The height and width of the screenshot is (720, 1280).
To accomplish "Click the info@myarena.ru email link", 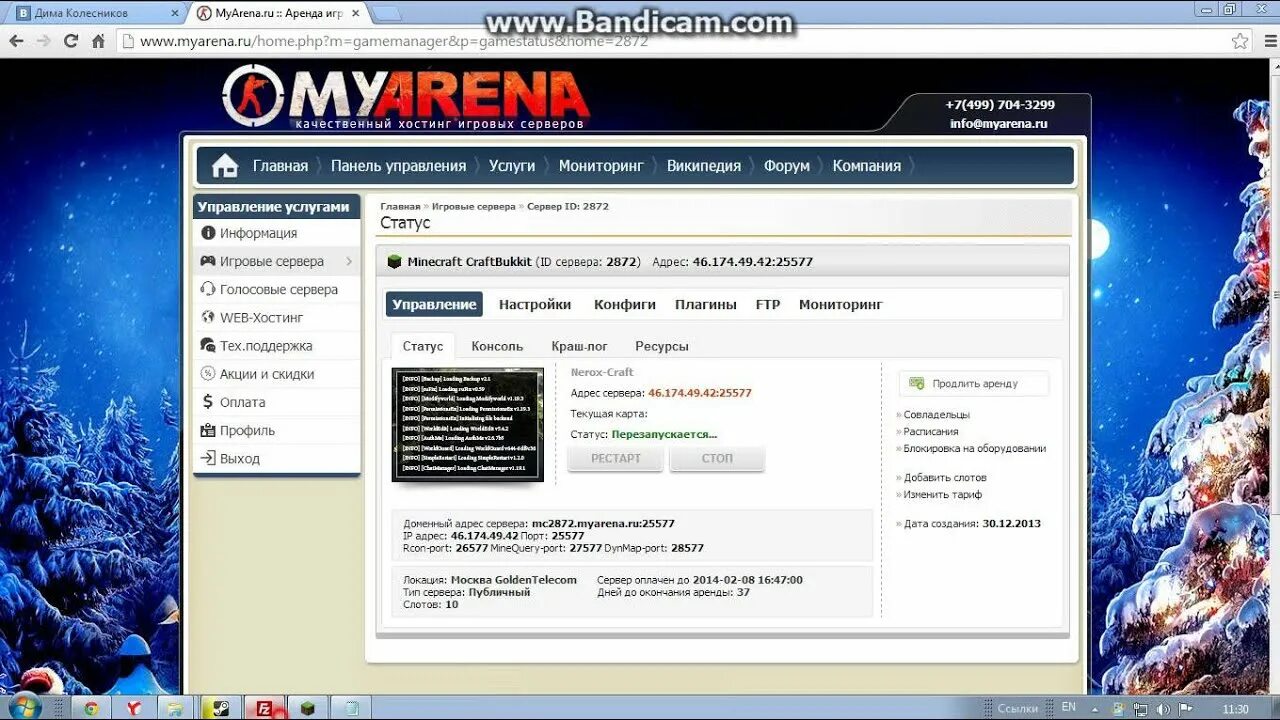I will click(999, 124).
